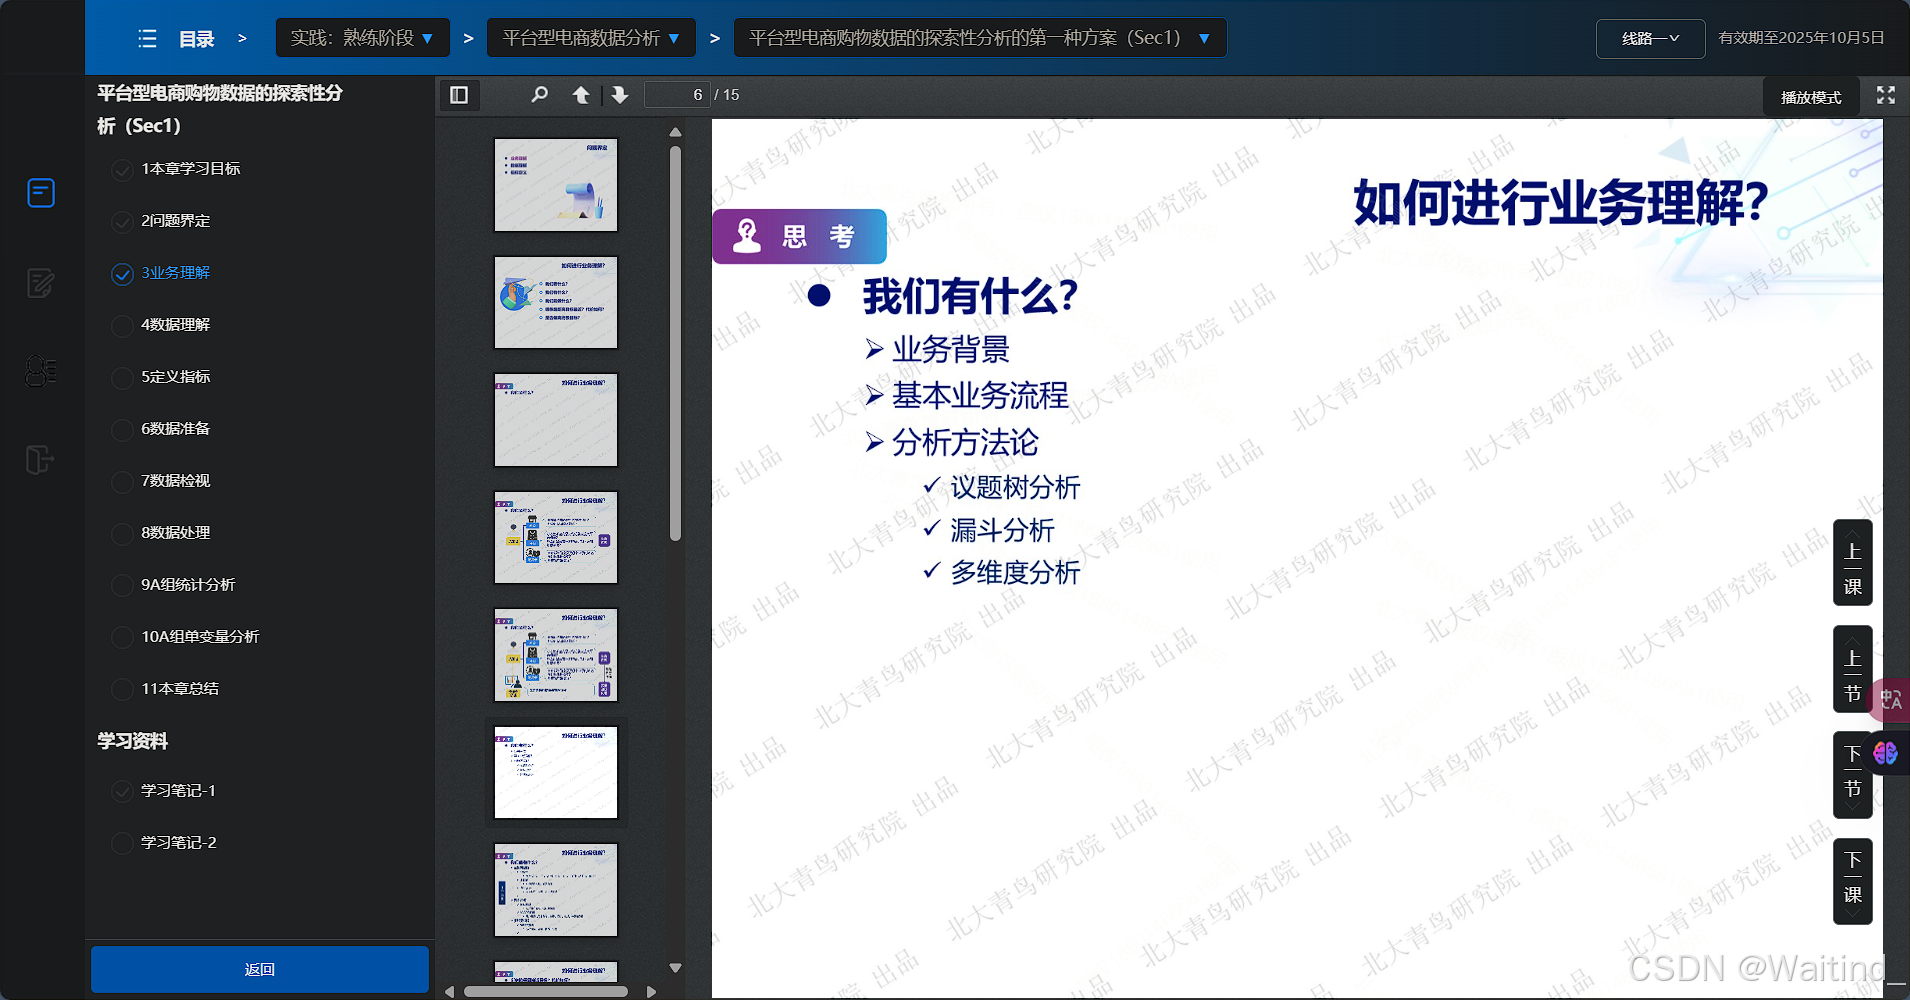1910x1000 pixels.
Task: Enter fullscreen with expand icon
Action: pos(1886,95)
